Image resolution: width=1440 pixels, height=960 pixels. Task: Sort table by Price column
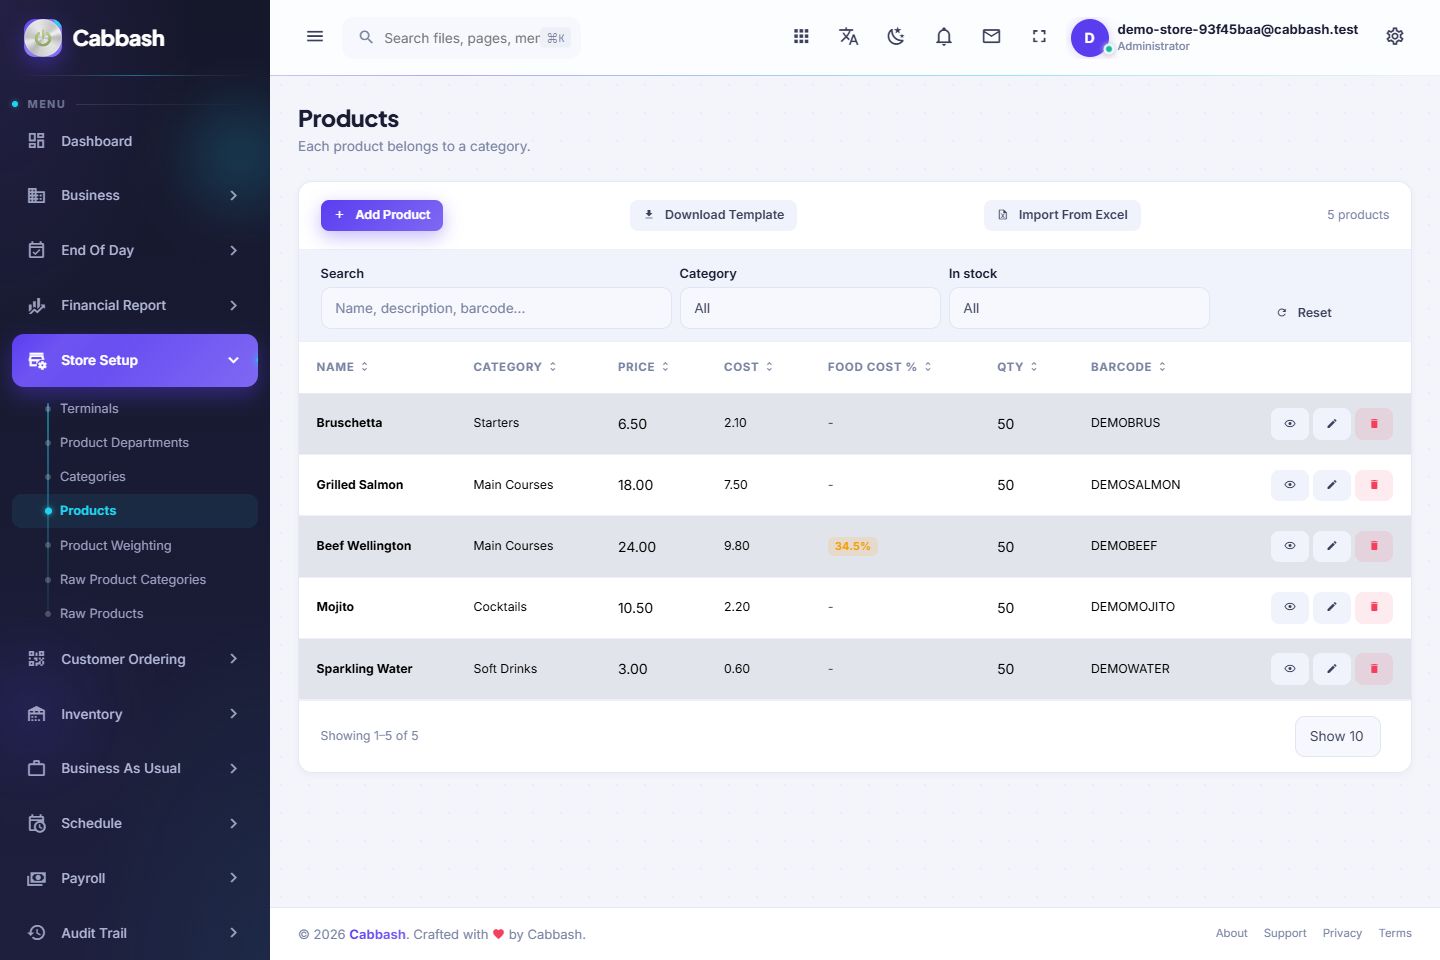click(x=643, y=367)
